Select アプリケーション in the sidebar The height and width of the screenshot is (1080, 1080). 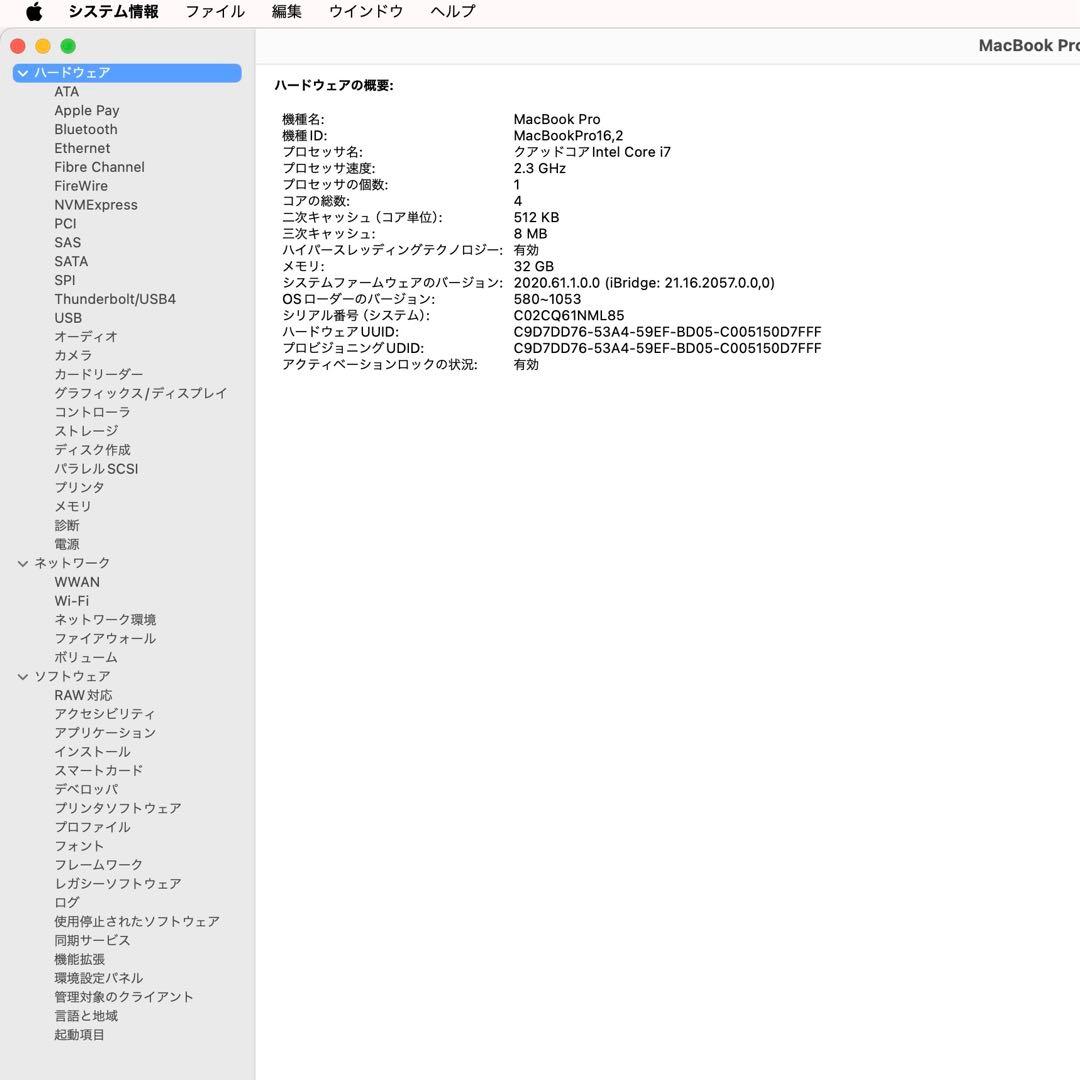click(105, 733)
